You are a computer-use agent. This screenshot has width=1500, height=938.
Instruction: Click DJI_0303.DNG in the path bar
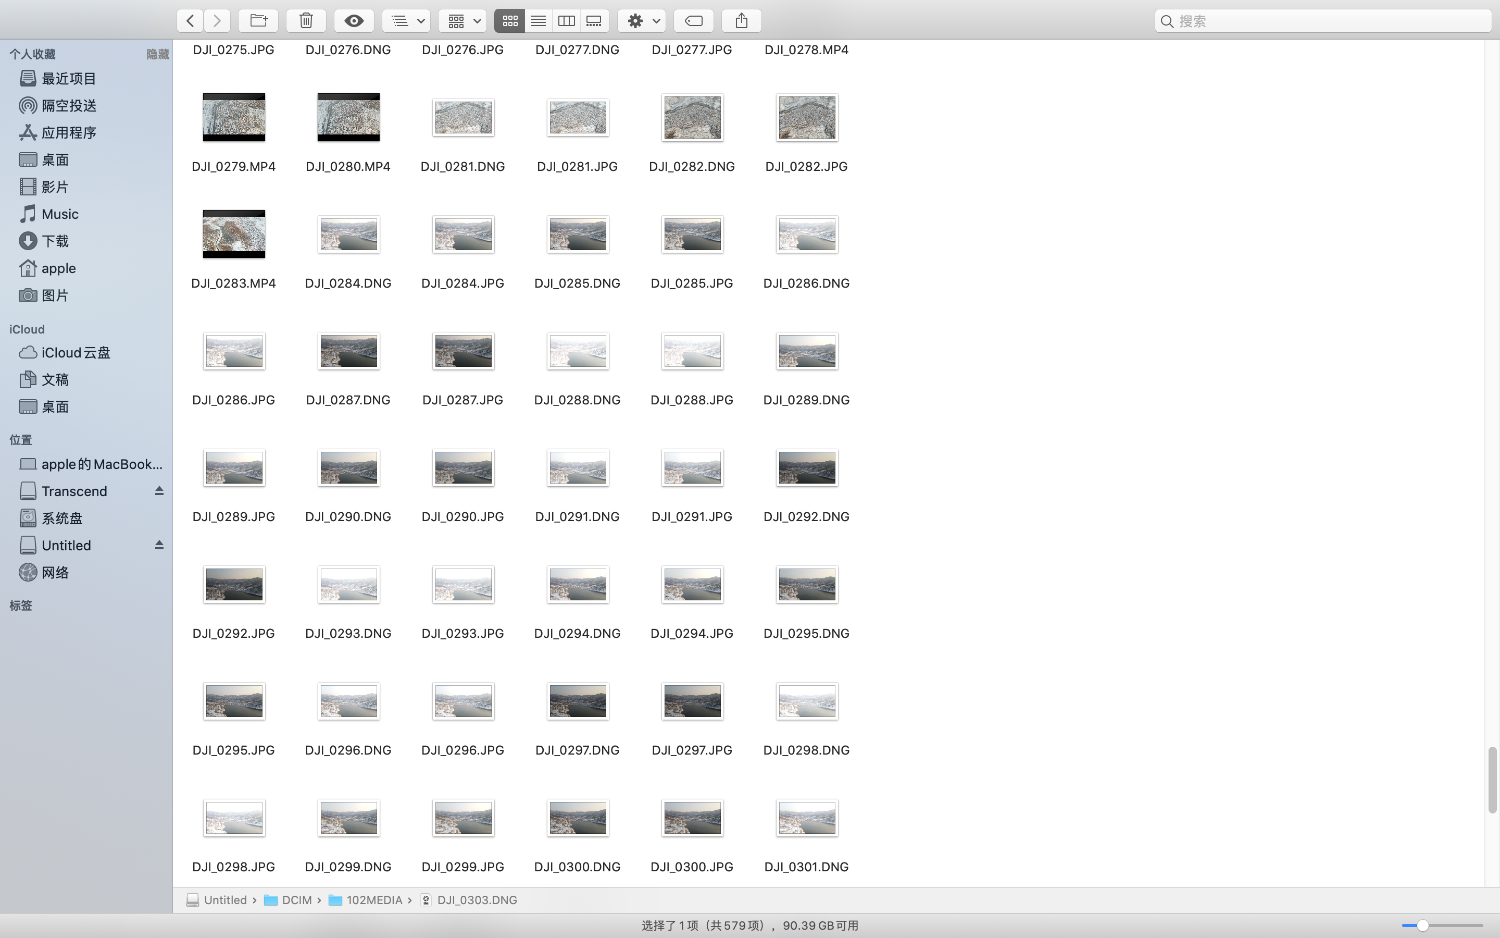[x=477, y=900]
